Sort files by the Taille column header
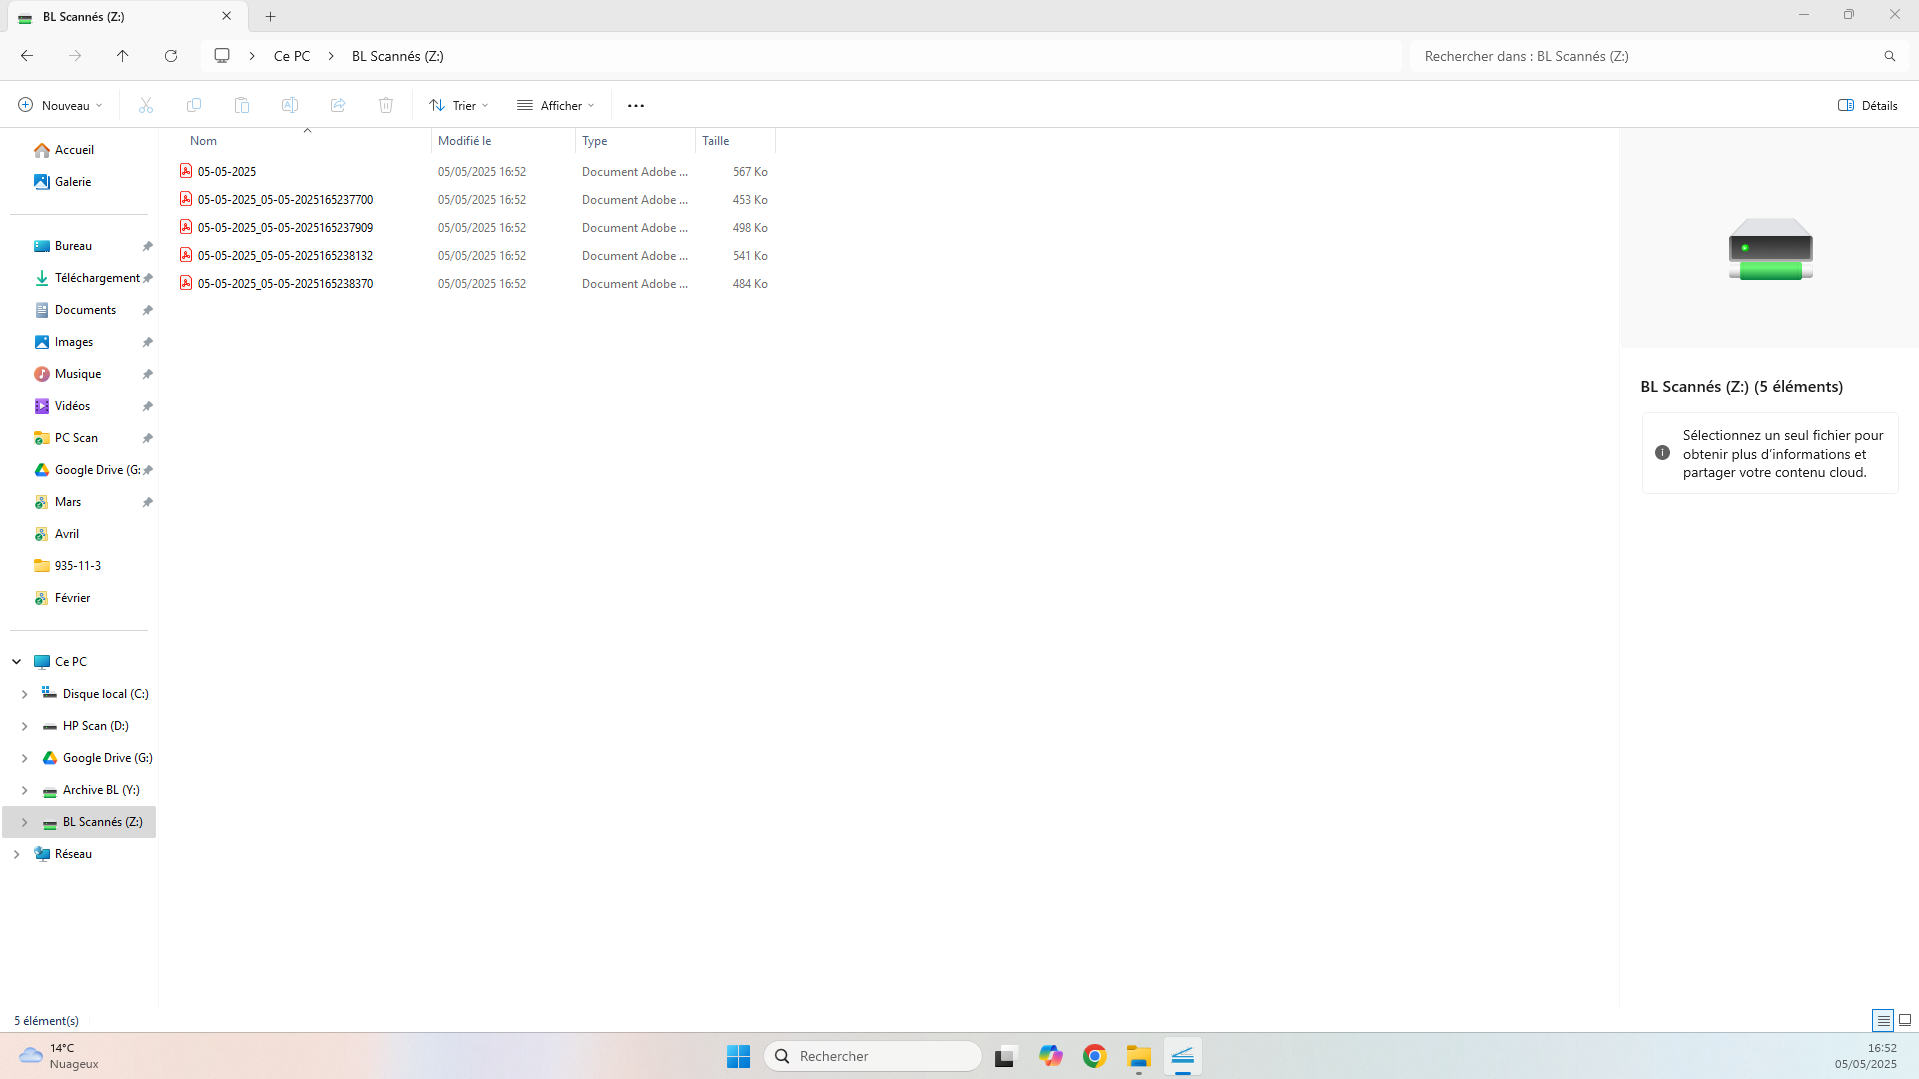This screenshot has height=1079, width=1919. (x=716, y=141)
